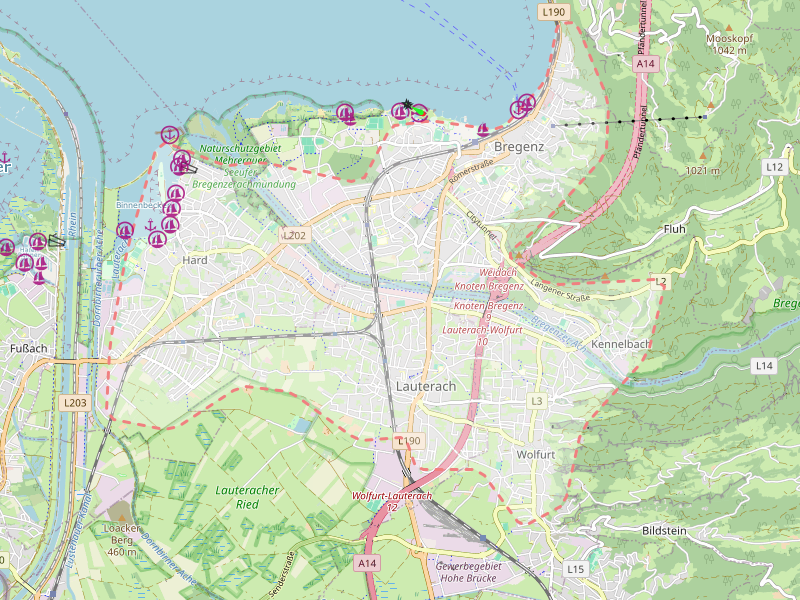Click the Bildstein village label
Screen dimensions: 800x600
(x=665, y=529)
